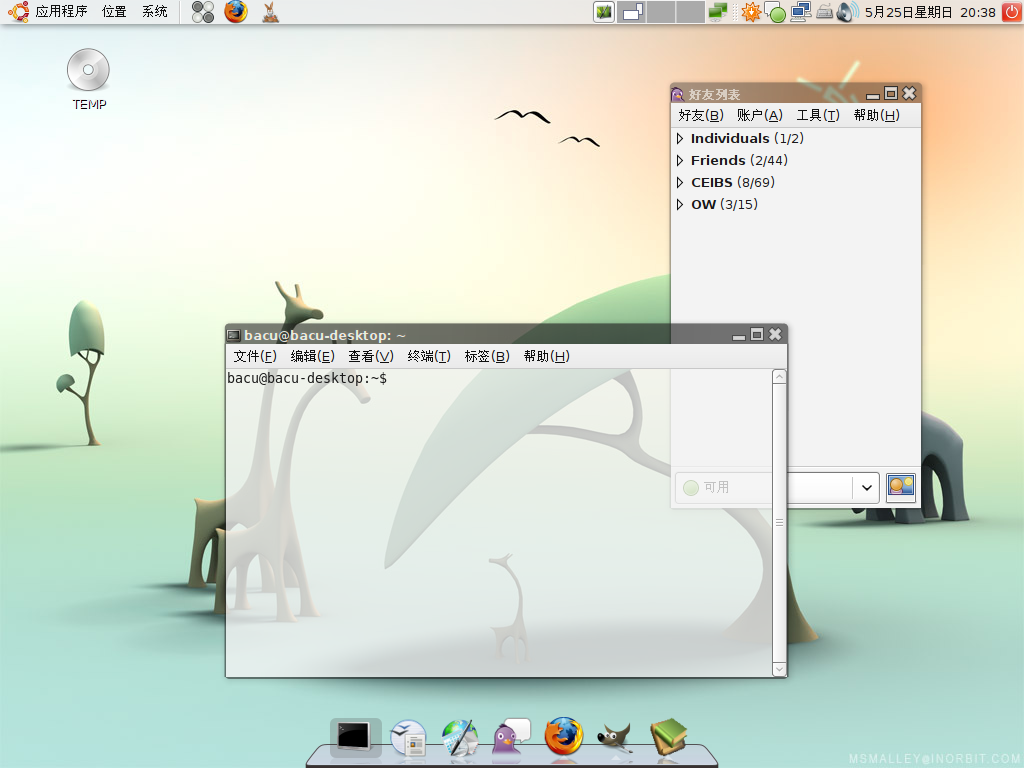Image resolution: width=1024 pixels, height=768 pixels.
Task: Click the terminal icon in the terminal title bar
Action: pyautogui.click(x=233, y=336)
